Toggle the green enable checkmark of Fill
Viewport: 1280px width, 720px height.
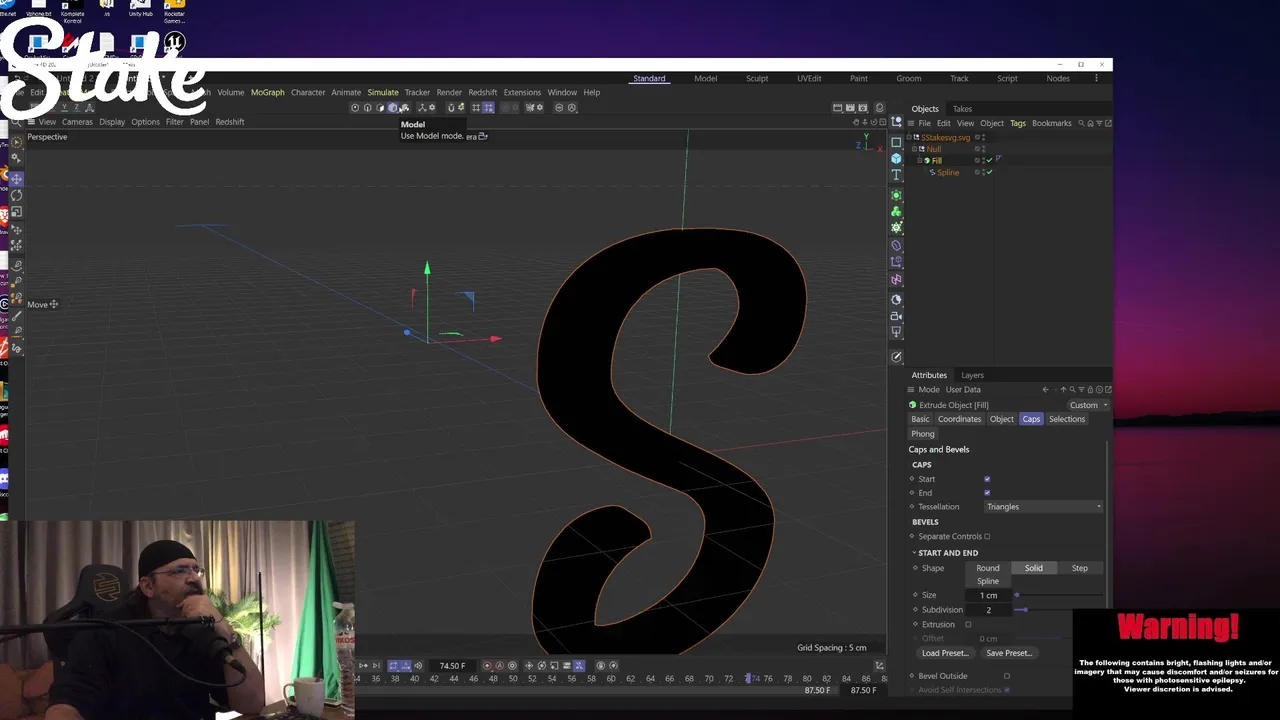(x=989, y=160)
